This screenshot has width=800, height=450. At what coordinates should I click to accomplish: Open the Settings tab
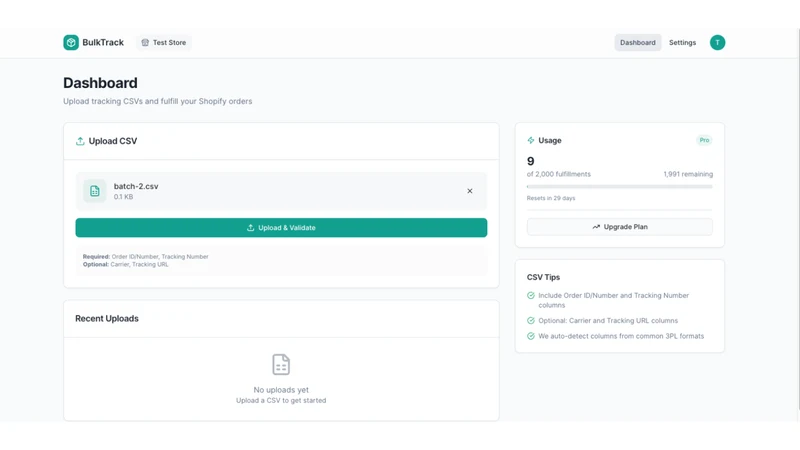click(682, 42)
